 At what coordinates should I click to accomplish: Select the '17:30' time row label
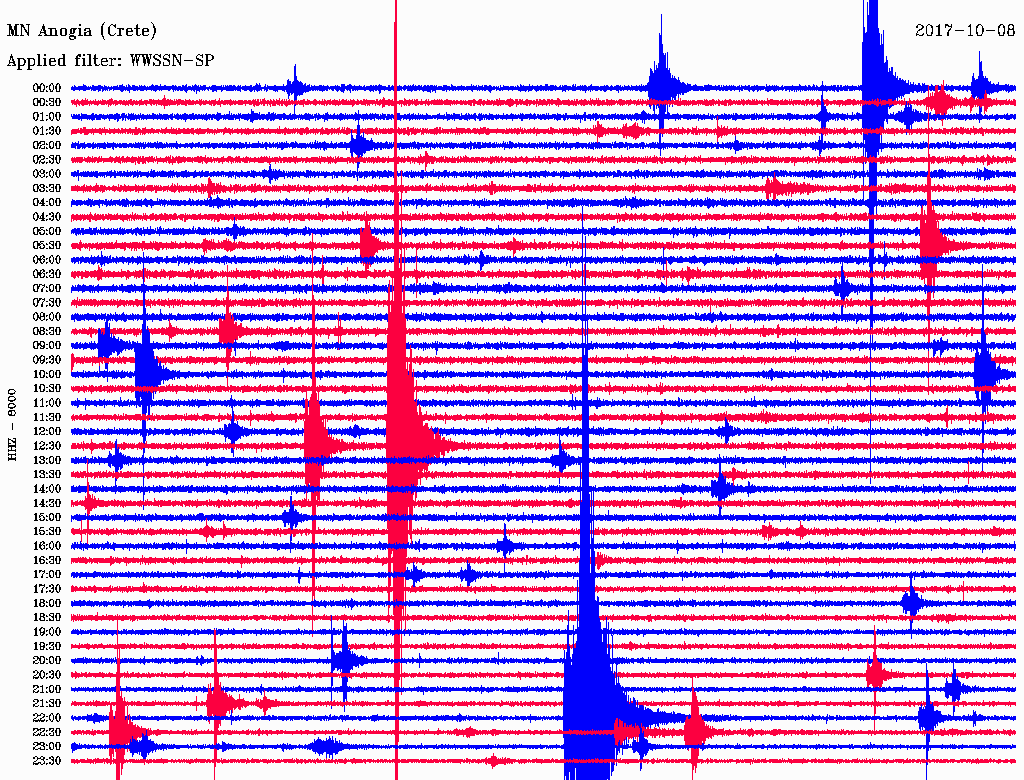coord(47,589)
